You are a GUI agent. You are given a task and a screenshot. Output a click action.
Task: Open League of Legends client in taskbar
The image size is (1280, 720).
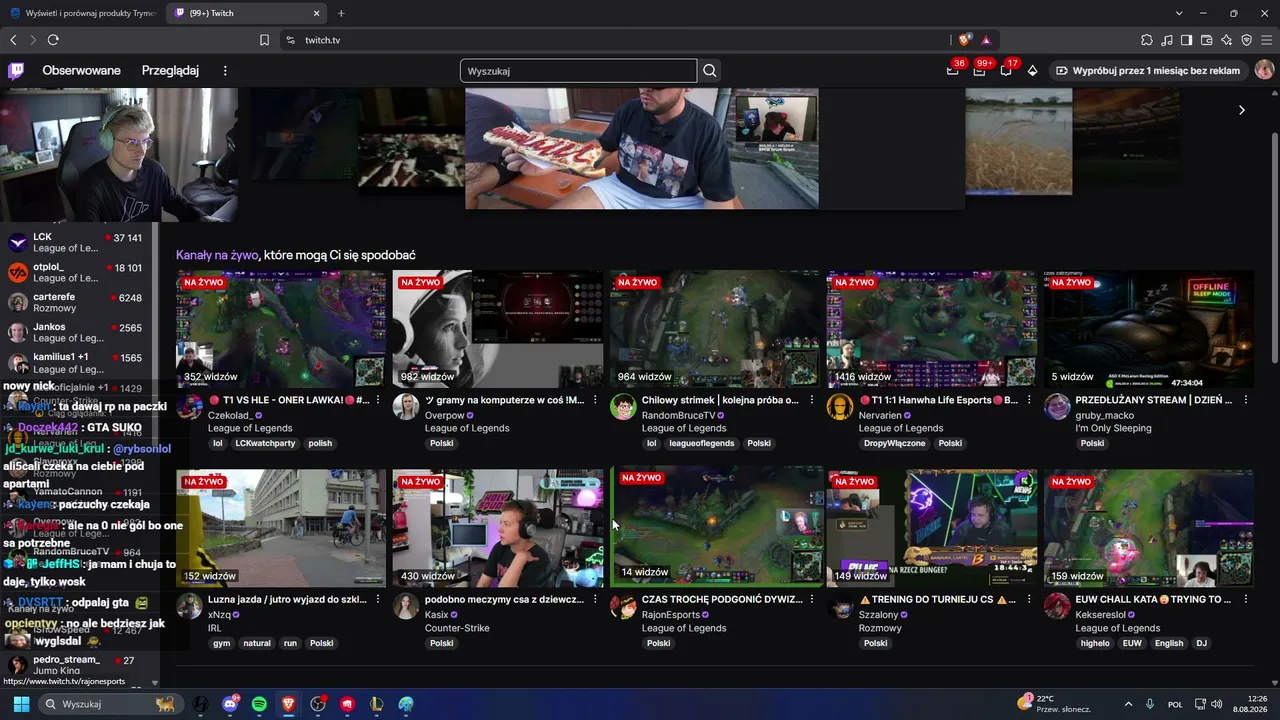(376, 704)
